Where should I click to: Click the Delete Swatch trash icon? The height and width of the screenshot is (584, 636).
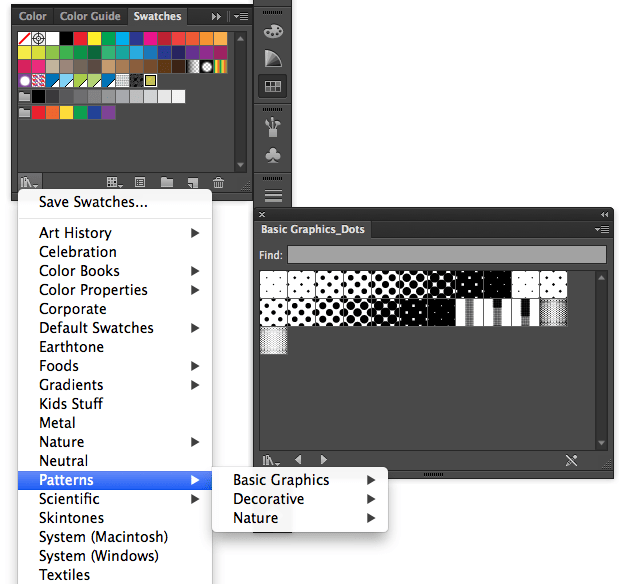(218, 182)
